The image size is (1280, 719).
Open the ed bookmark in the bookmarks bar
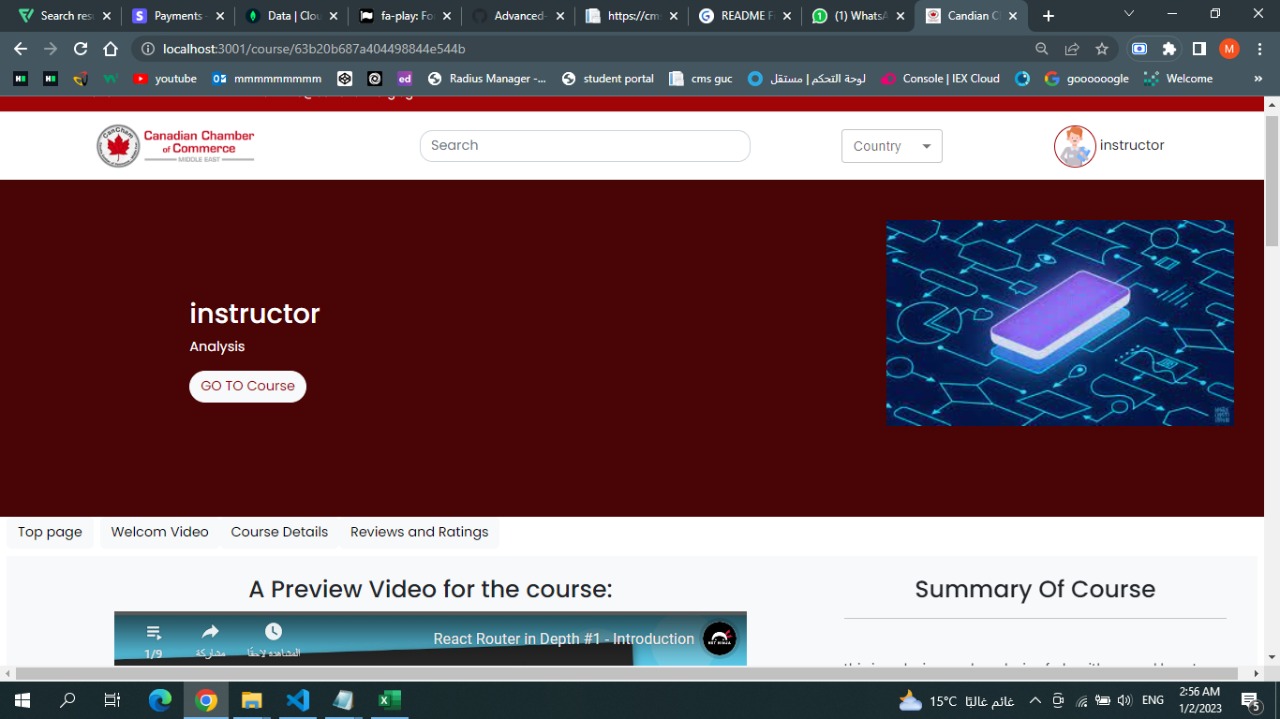(x=404, y=78)
